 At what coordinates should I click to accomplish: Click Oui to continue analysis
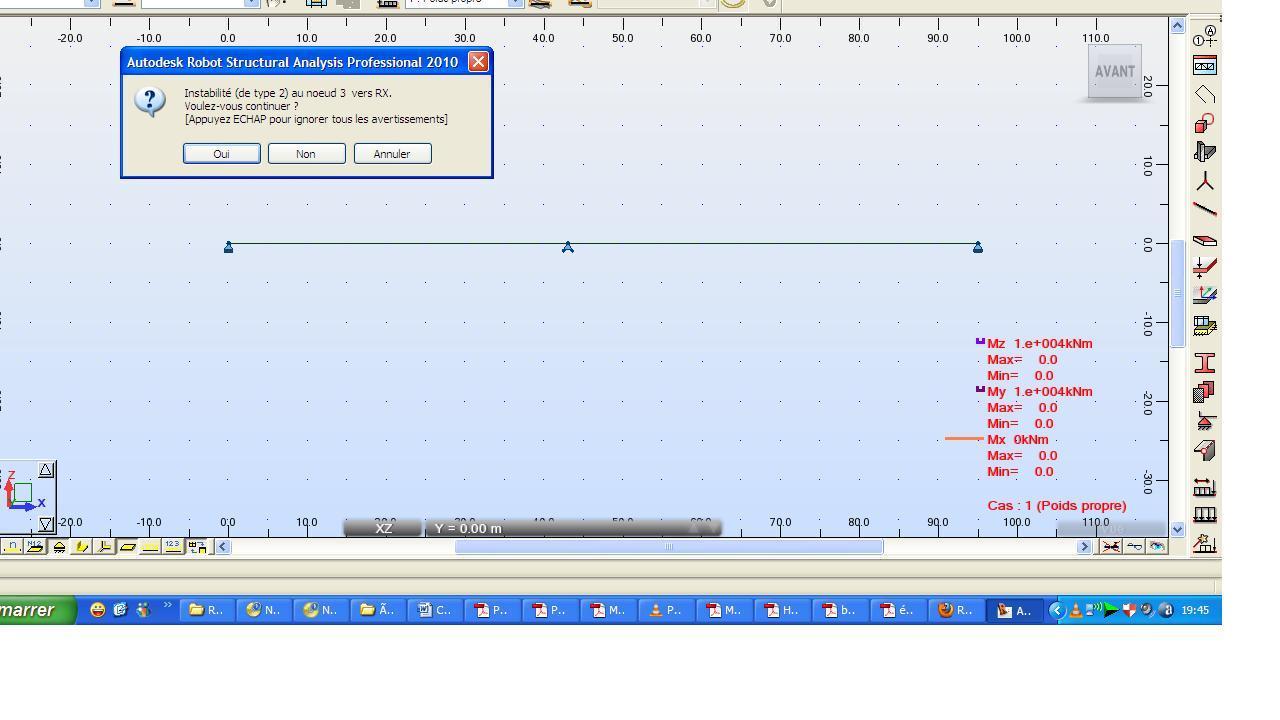point(221,154)
